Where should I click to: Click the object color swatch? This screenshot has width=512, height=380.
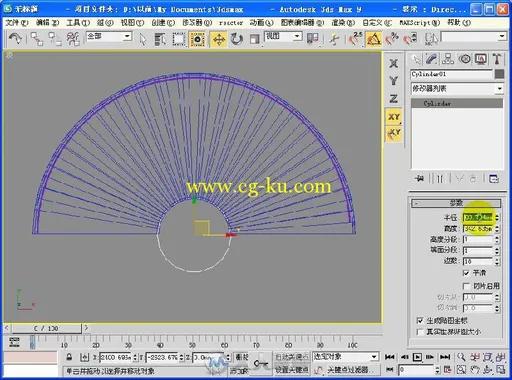point(499,74)
